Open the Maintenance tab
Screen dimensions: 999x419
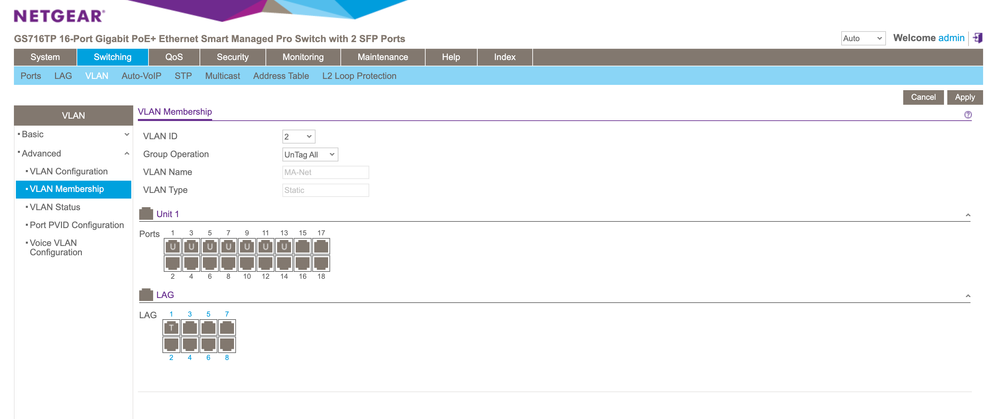point(383,57)
